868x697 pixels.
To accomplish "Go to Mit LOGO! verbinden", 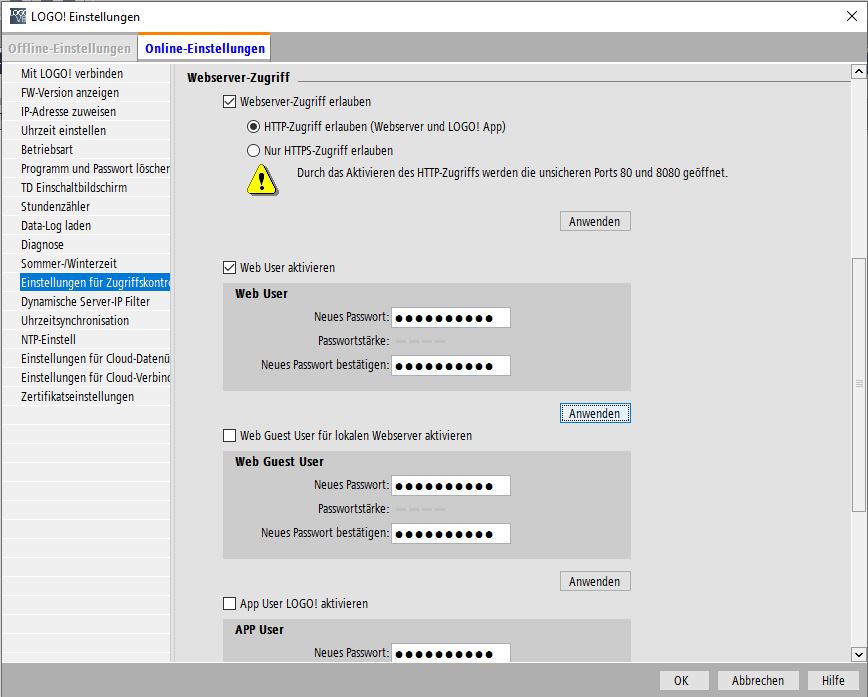I will pos(72,74).
